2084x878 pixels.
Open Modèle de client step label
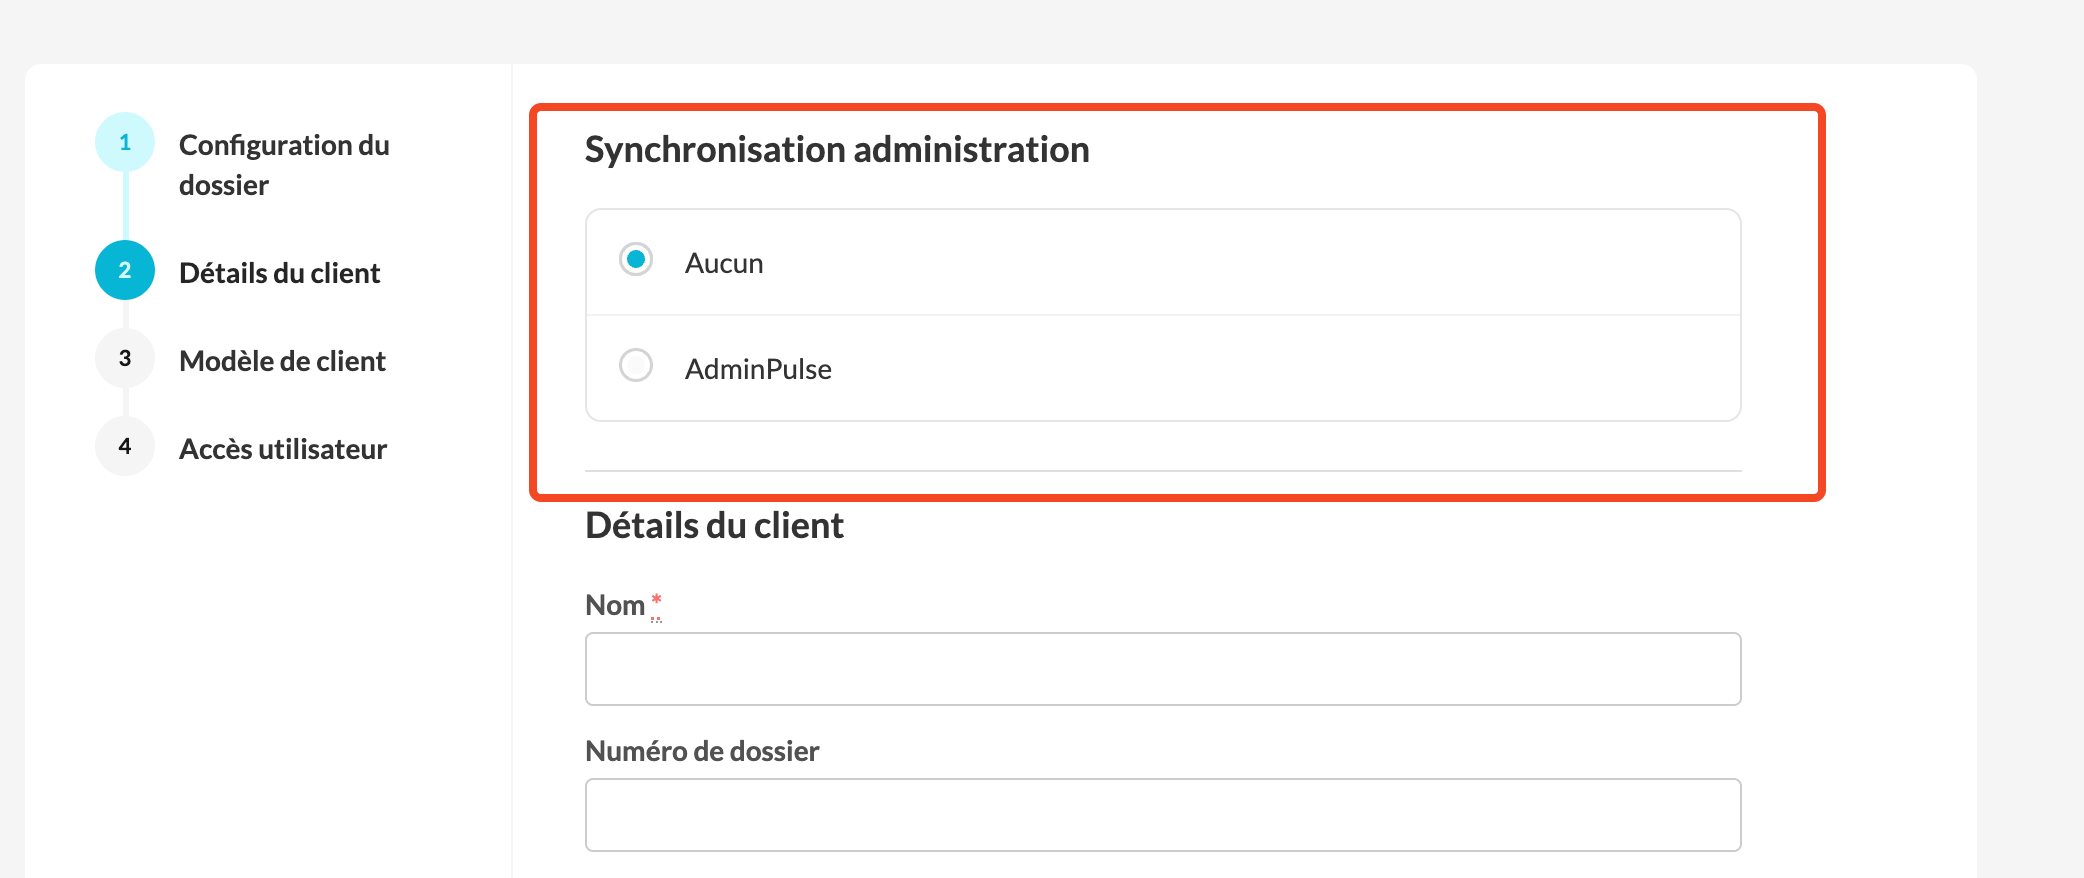pos(282,361)
